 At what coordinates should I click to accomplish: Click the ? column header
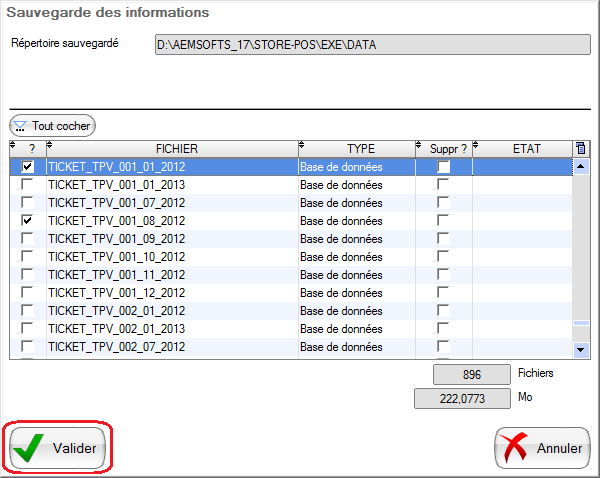tap(31, 149)
